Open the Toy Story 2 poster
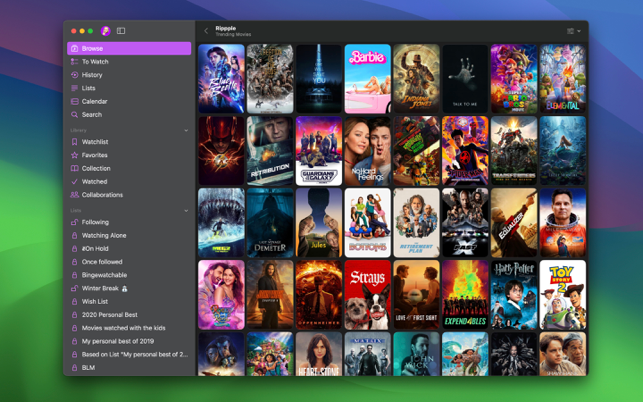Screen dimensions: 643x402 coord(563,295)
